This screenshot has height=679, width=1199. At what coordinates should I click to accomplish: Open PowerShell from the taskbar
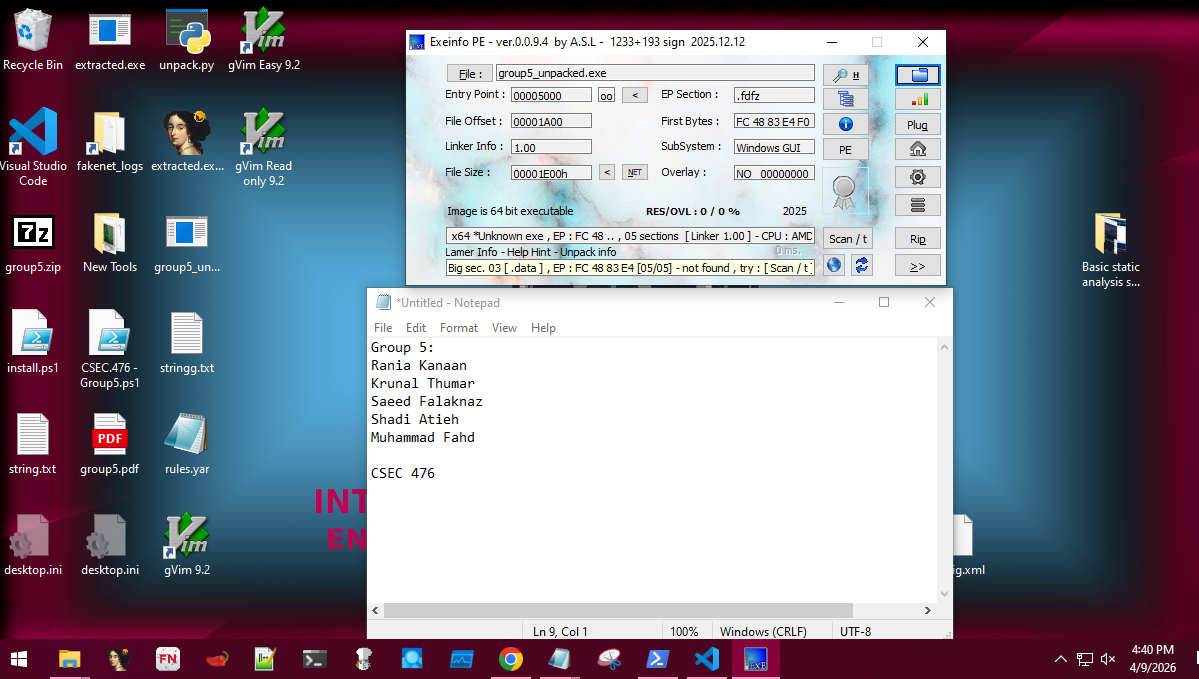658,659
